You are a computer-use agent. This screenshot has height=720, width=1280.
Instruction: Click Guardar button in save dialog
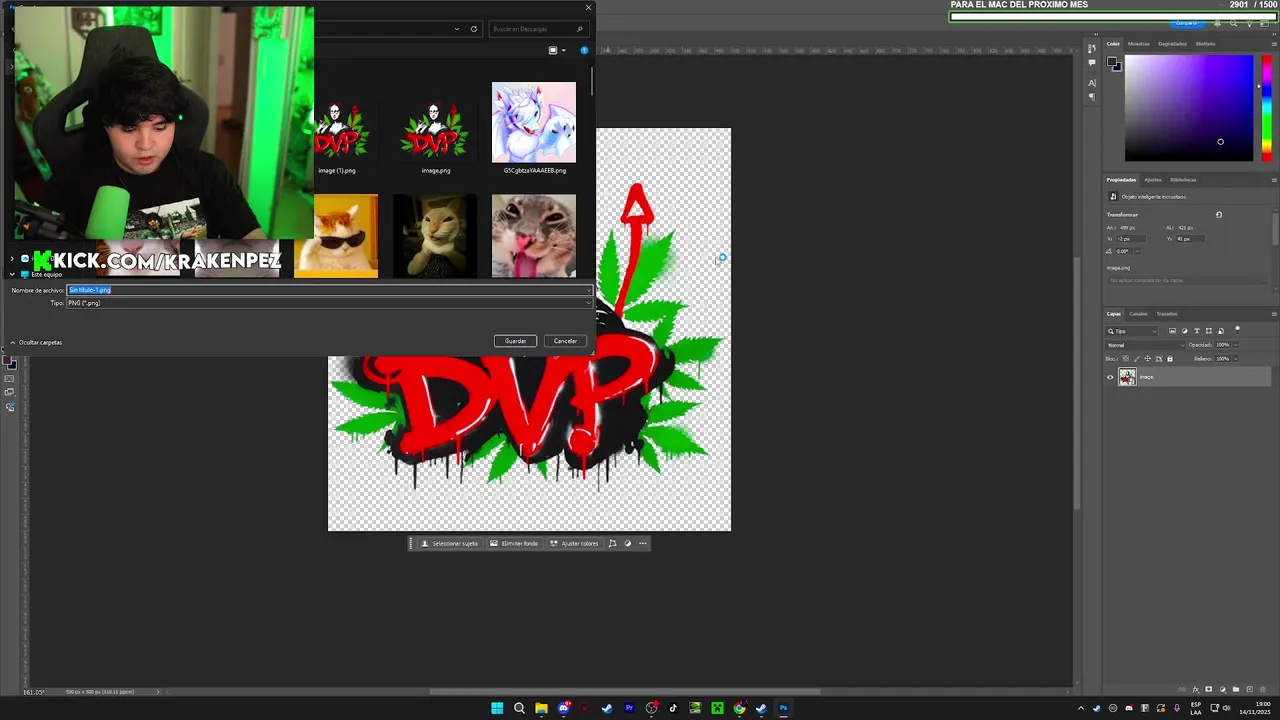pyautogui.click(x=515, y=341)
